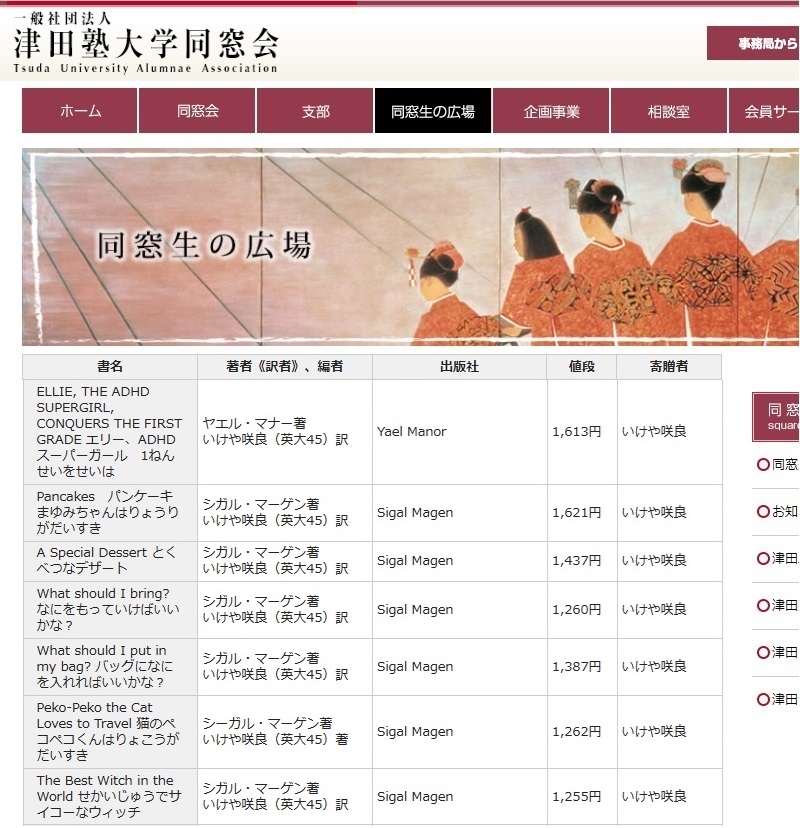
Task: Click the 出版社 column header
Action: coord(459,366)
